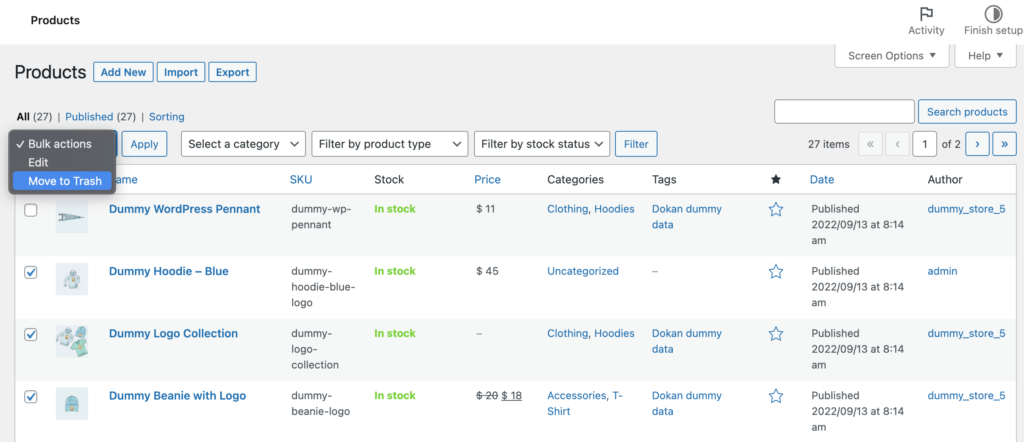Image resolution: width=1024 pixels, height=442 pixels.
Task: Open Dokan dummy data tag in Beanie row
Action: tap(687, 403)
